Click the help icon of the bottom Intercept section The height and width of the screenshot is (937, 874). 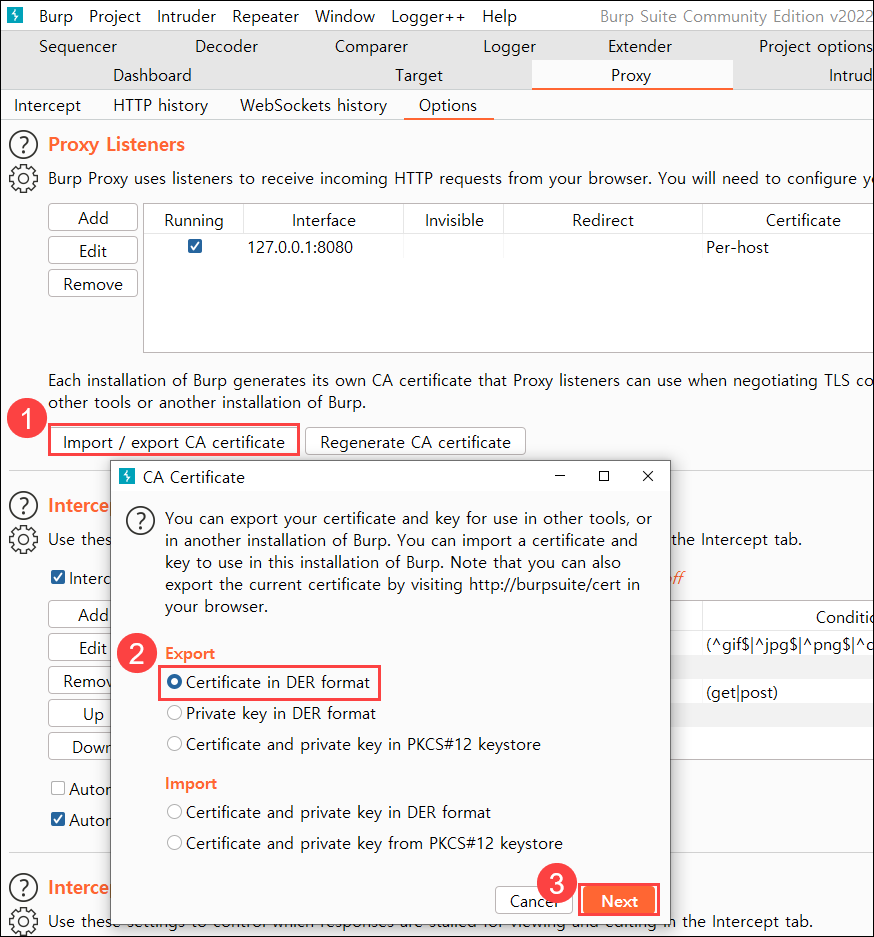coord(23,887)
